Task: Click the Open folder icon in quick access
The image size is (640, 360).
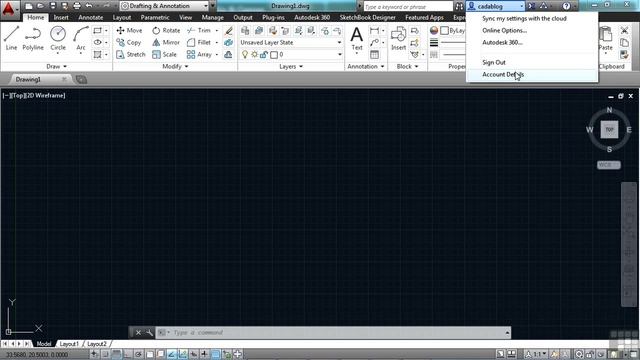Action: point(40,6)
